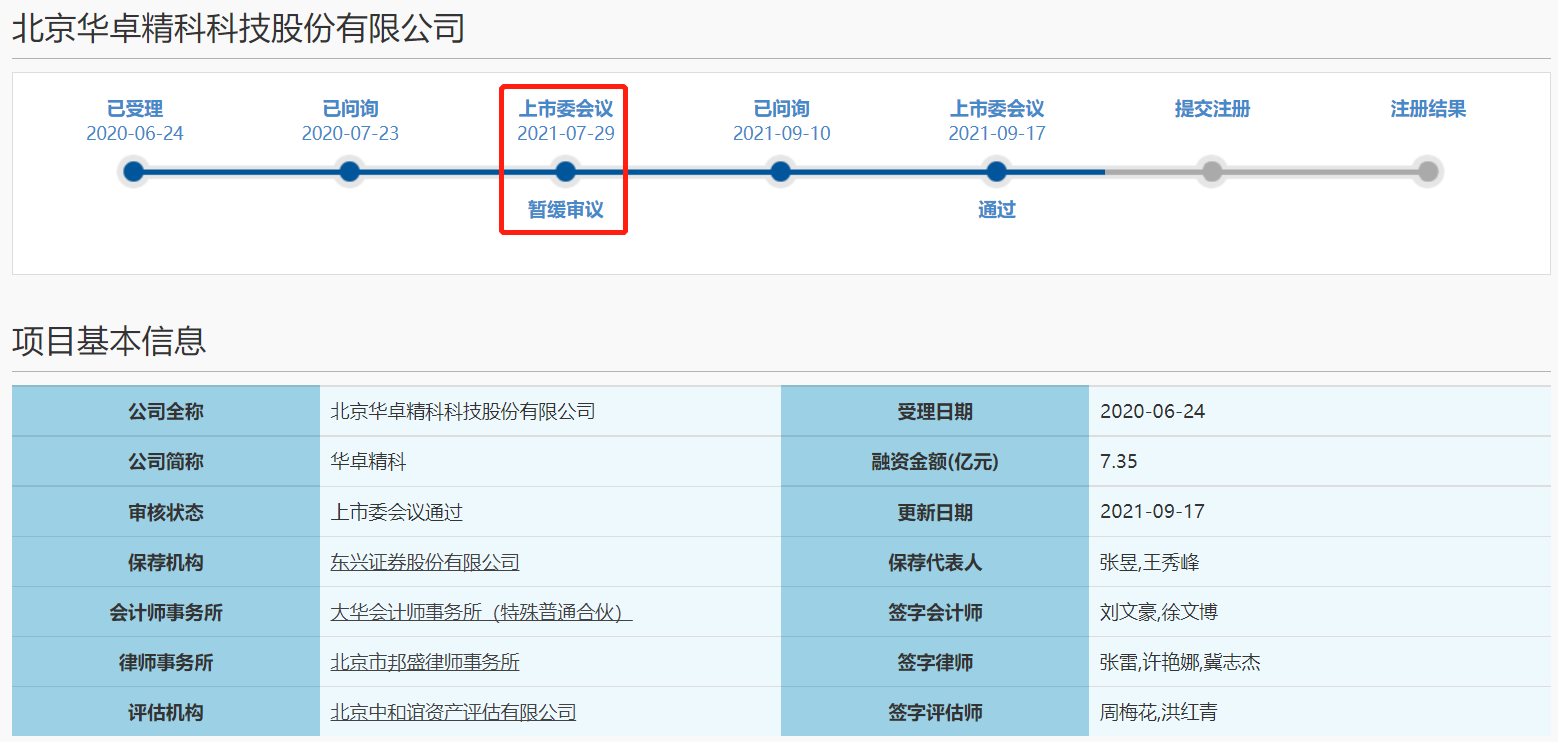Click the 保荐代表人 header cell

pos(935,562)
